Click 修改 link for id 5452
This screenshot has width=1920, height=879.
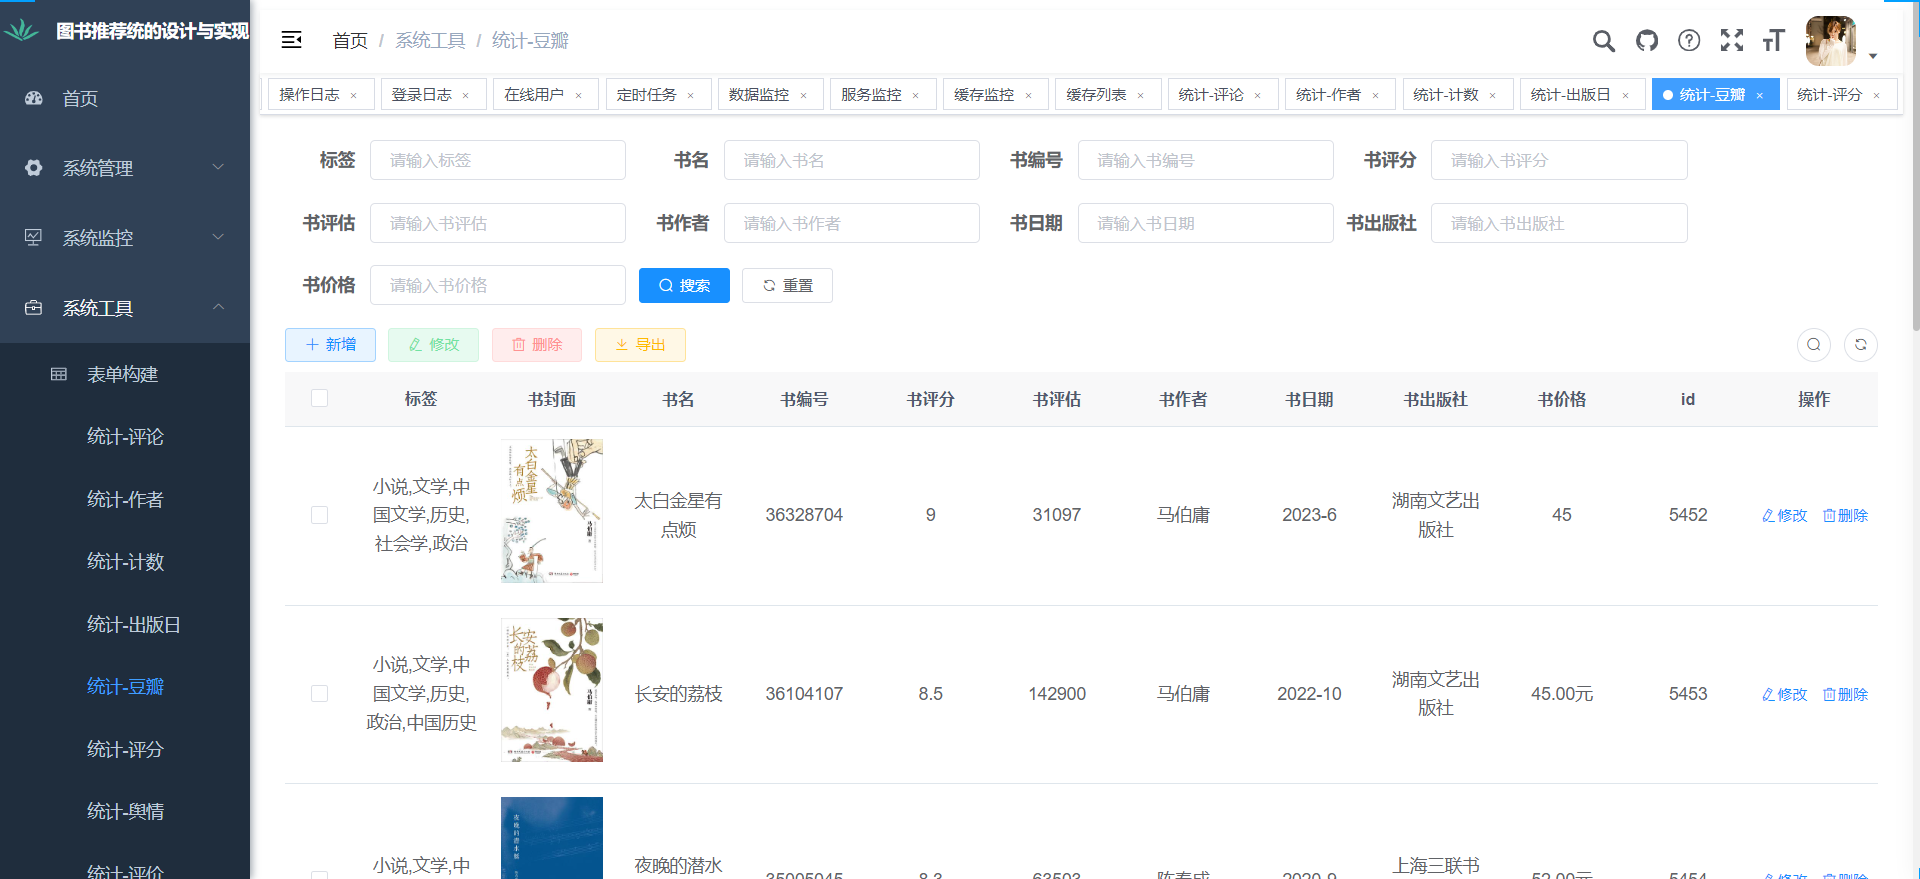(1784, 515)
